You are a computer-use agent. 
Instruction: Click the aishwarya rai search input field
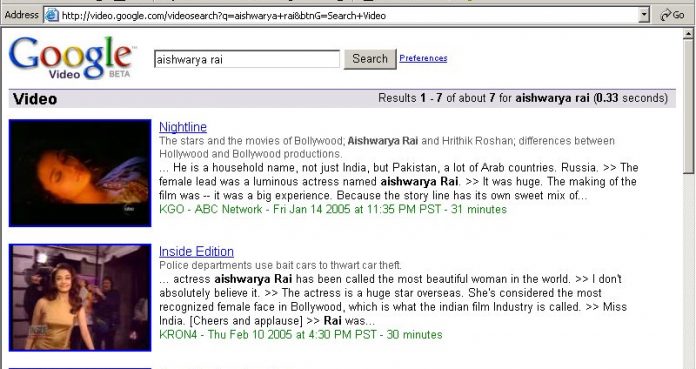(247, 59)
